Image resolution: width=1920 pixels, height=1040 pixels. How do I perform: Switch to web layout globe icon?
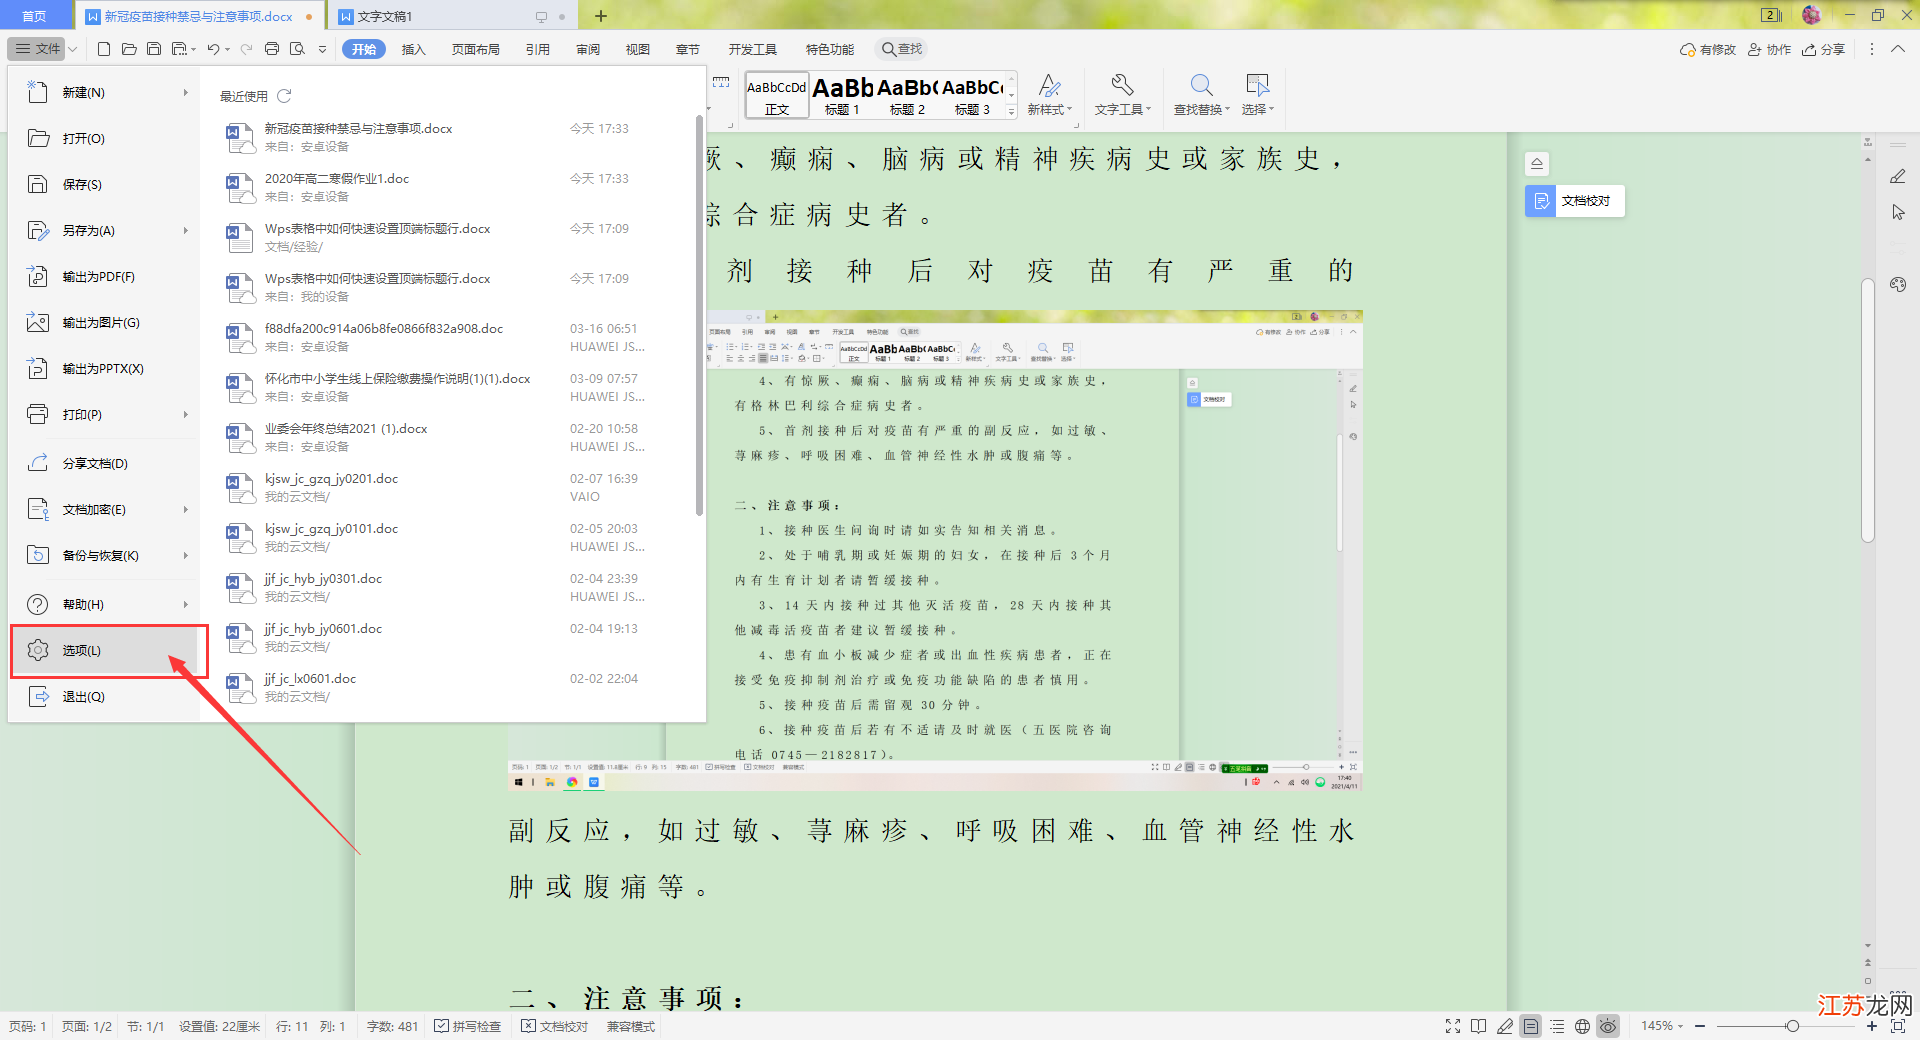1582,1026
